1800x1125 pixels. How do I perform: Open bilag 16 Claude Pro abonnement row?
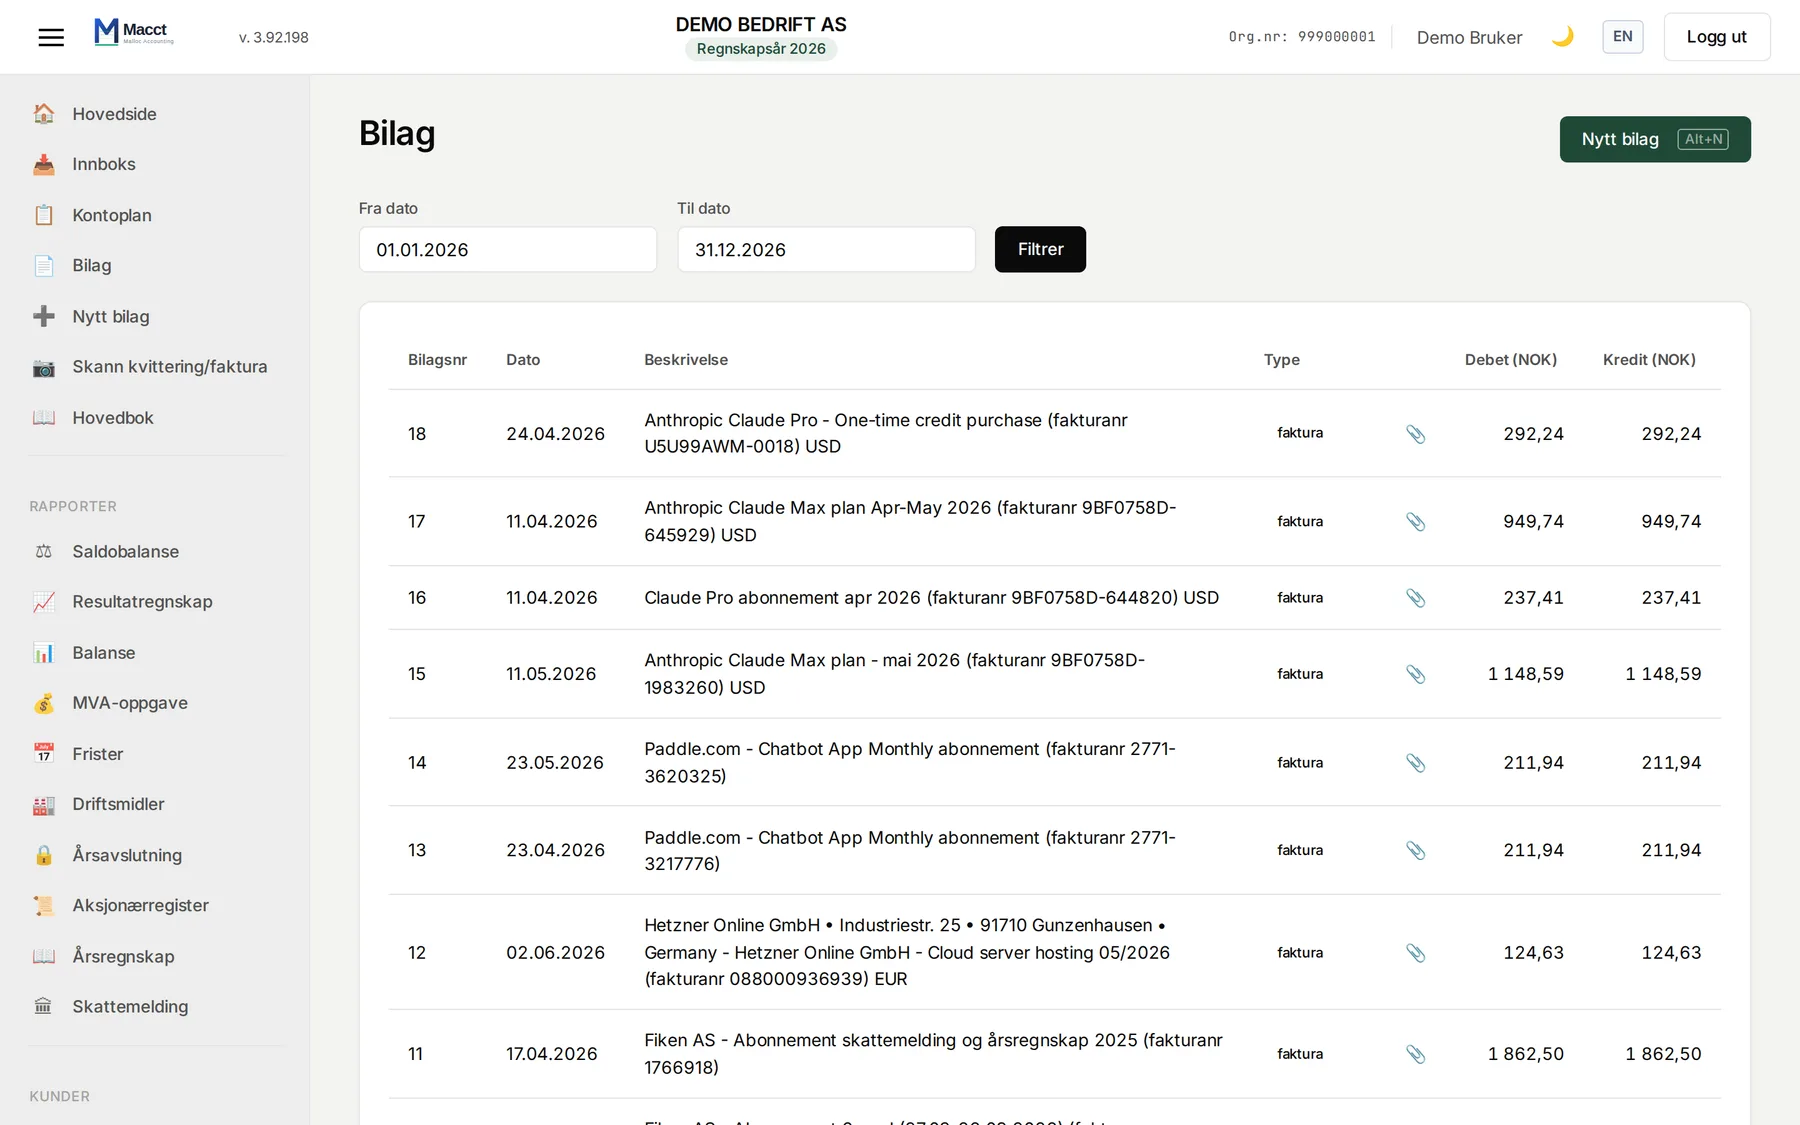(x=1055, y=598)
